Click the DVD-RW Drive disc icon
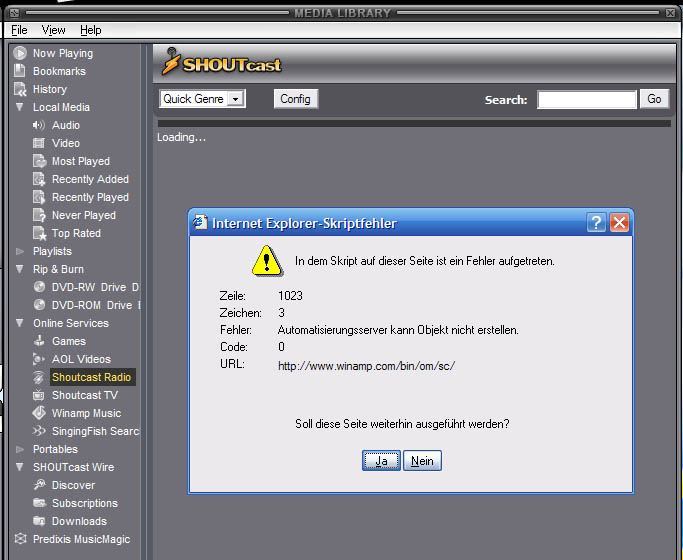This screenshot has height=560, width=683. point(39,287)
